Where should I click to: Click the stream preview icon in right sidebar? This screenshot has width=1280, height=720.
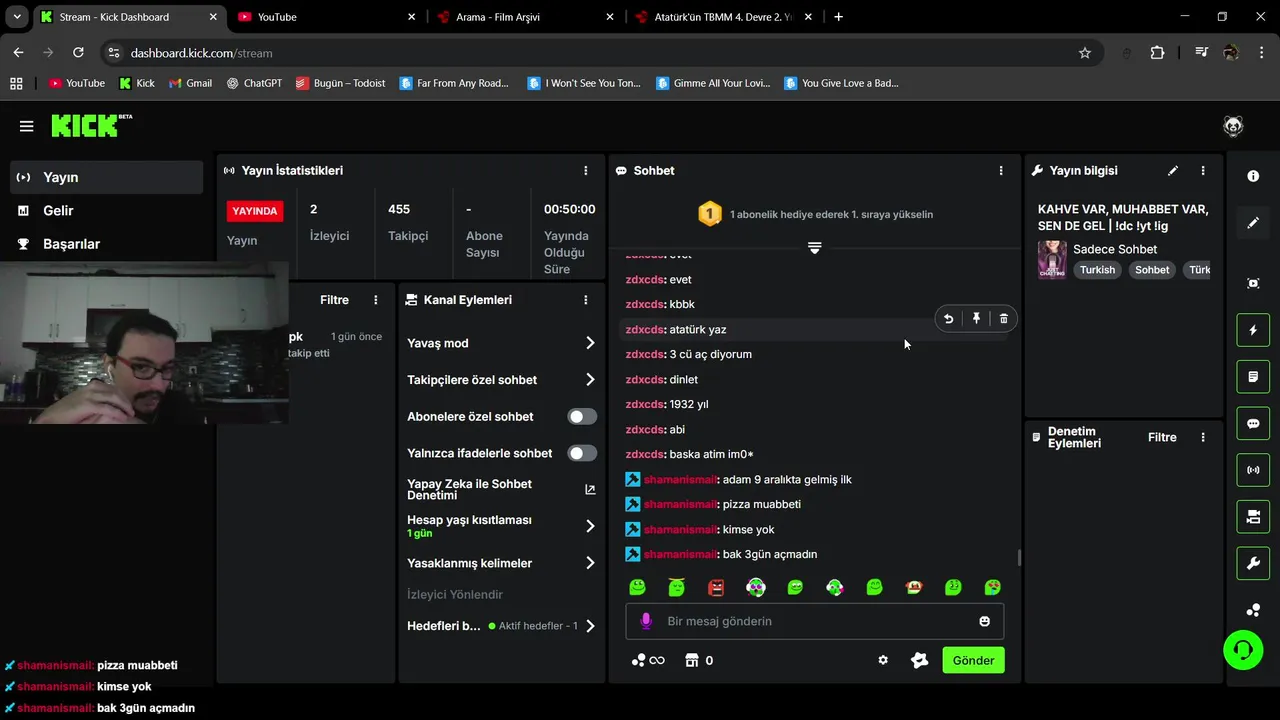click(x=1253, y=283)
